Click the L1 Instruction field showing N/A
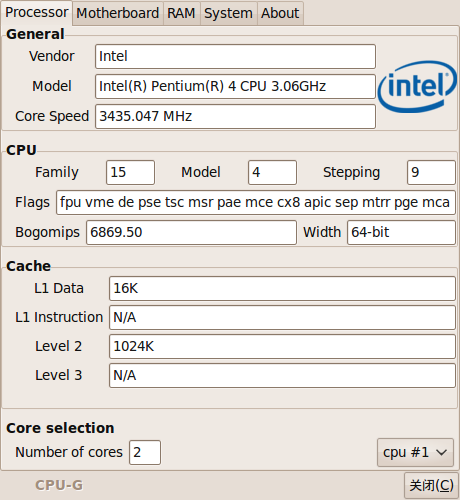The height and width of the screenshot is (500, 460). tap(282, 317)
